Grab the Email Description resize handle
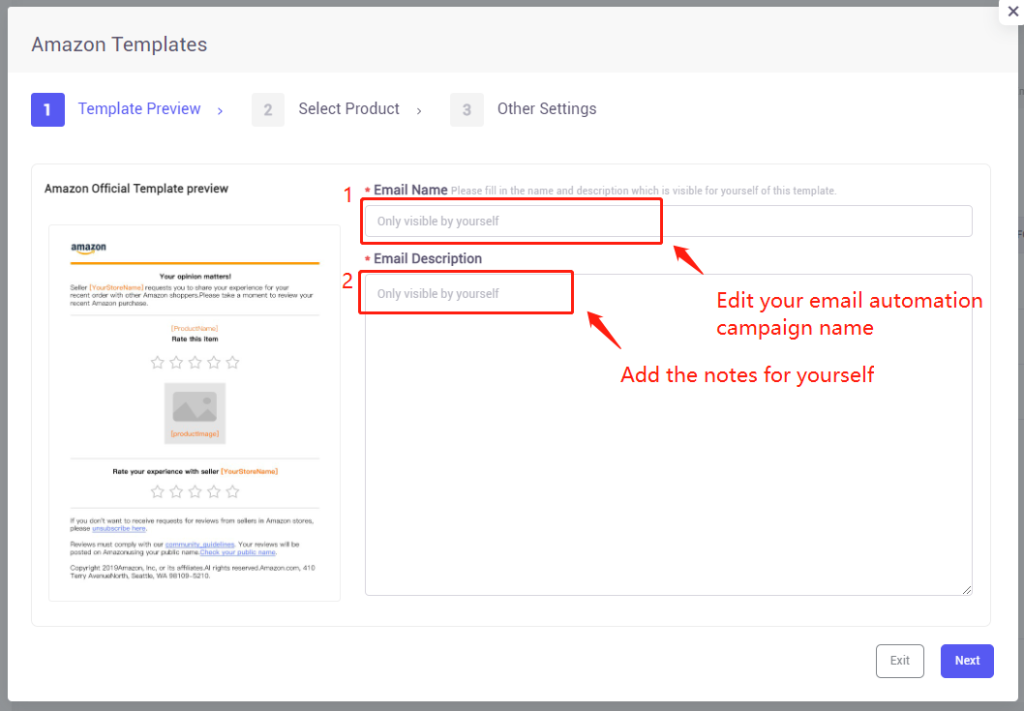The image size is (1024, 711). (967, 590)
